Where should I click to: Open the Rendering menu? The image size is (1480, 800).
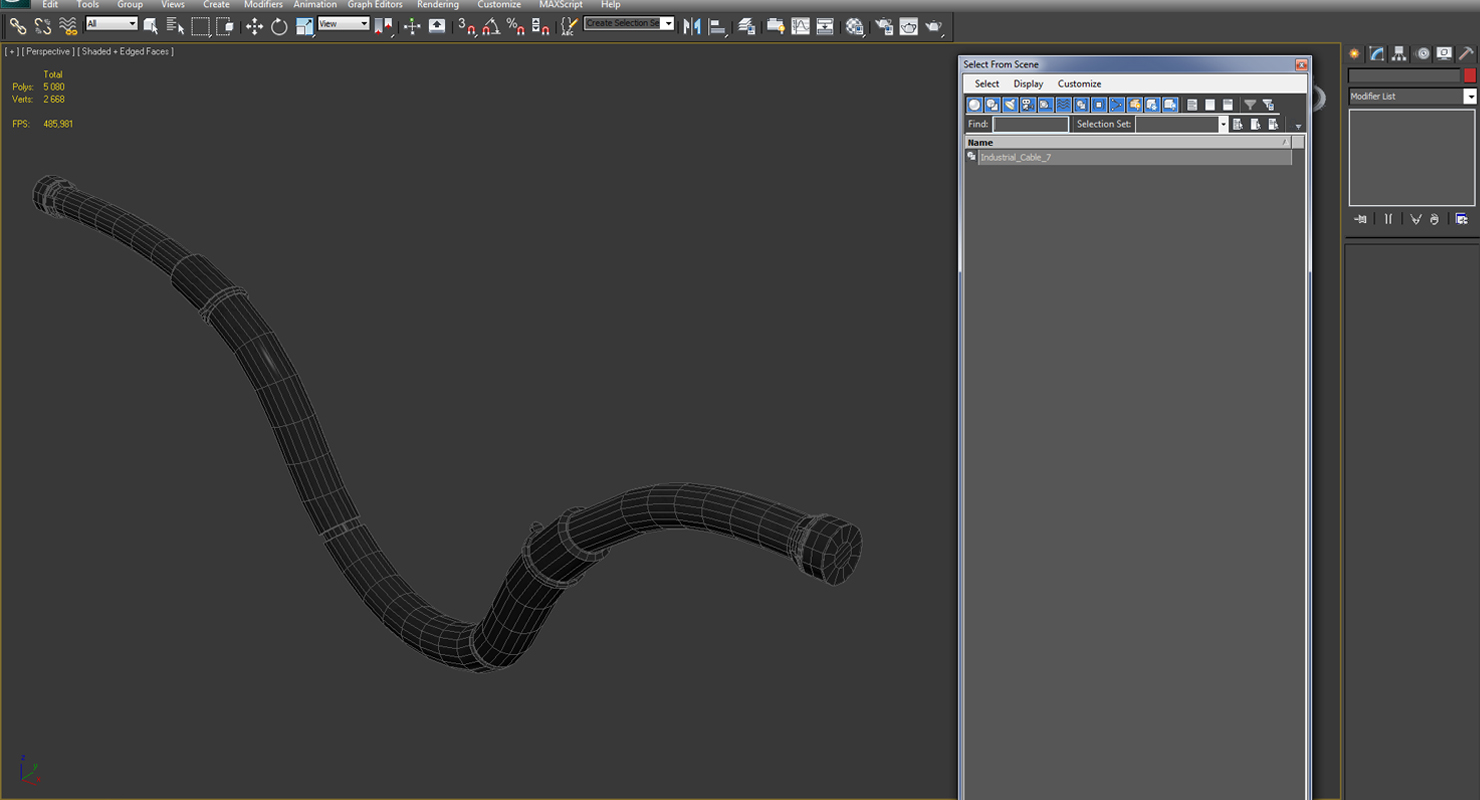(x=438, y=5)
